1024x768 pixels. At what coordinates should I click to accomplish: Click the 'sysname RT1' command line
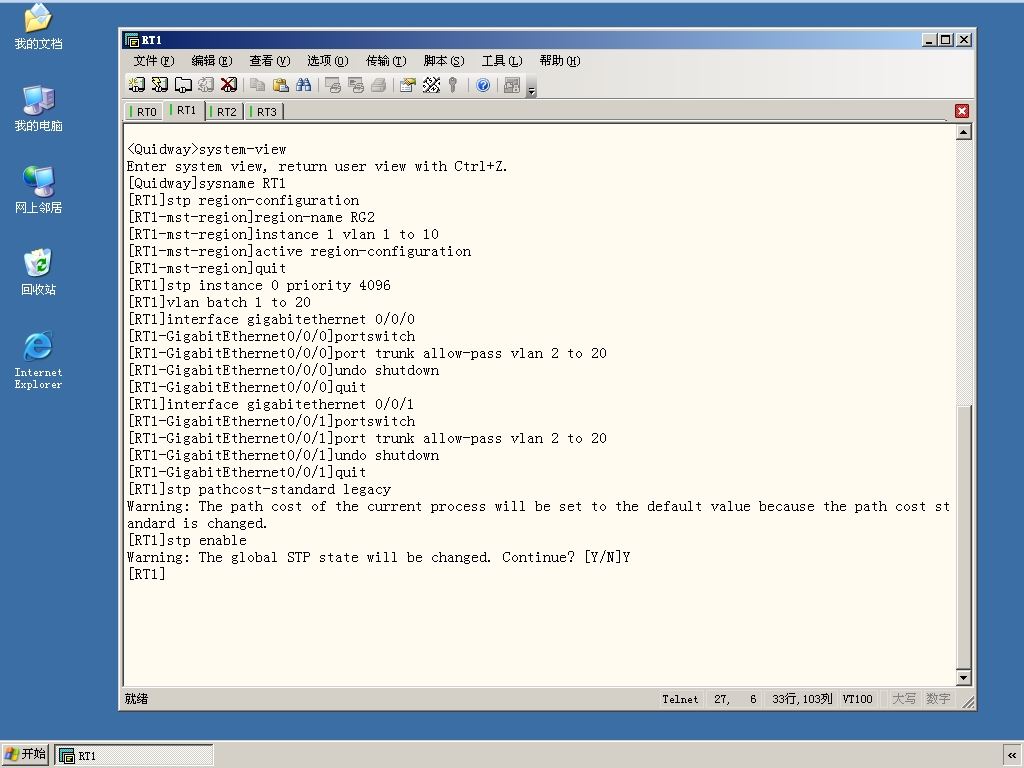(x=206, y=184)
